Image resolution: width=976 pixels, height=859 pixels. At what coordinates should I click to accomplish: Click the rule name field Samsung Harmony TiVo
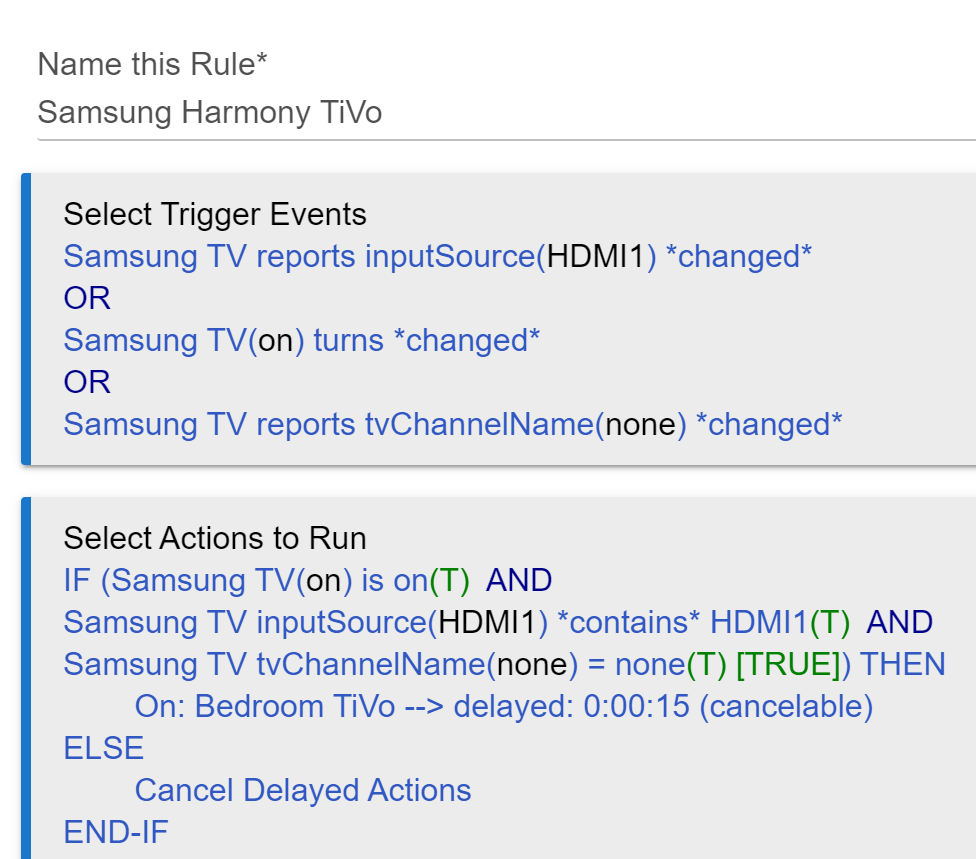click(505, 113)
